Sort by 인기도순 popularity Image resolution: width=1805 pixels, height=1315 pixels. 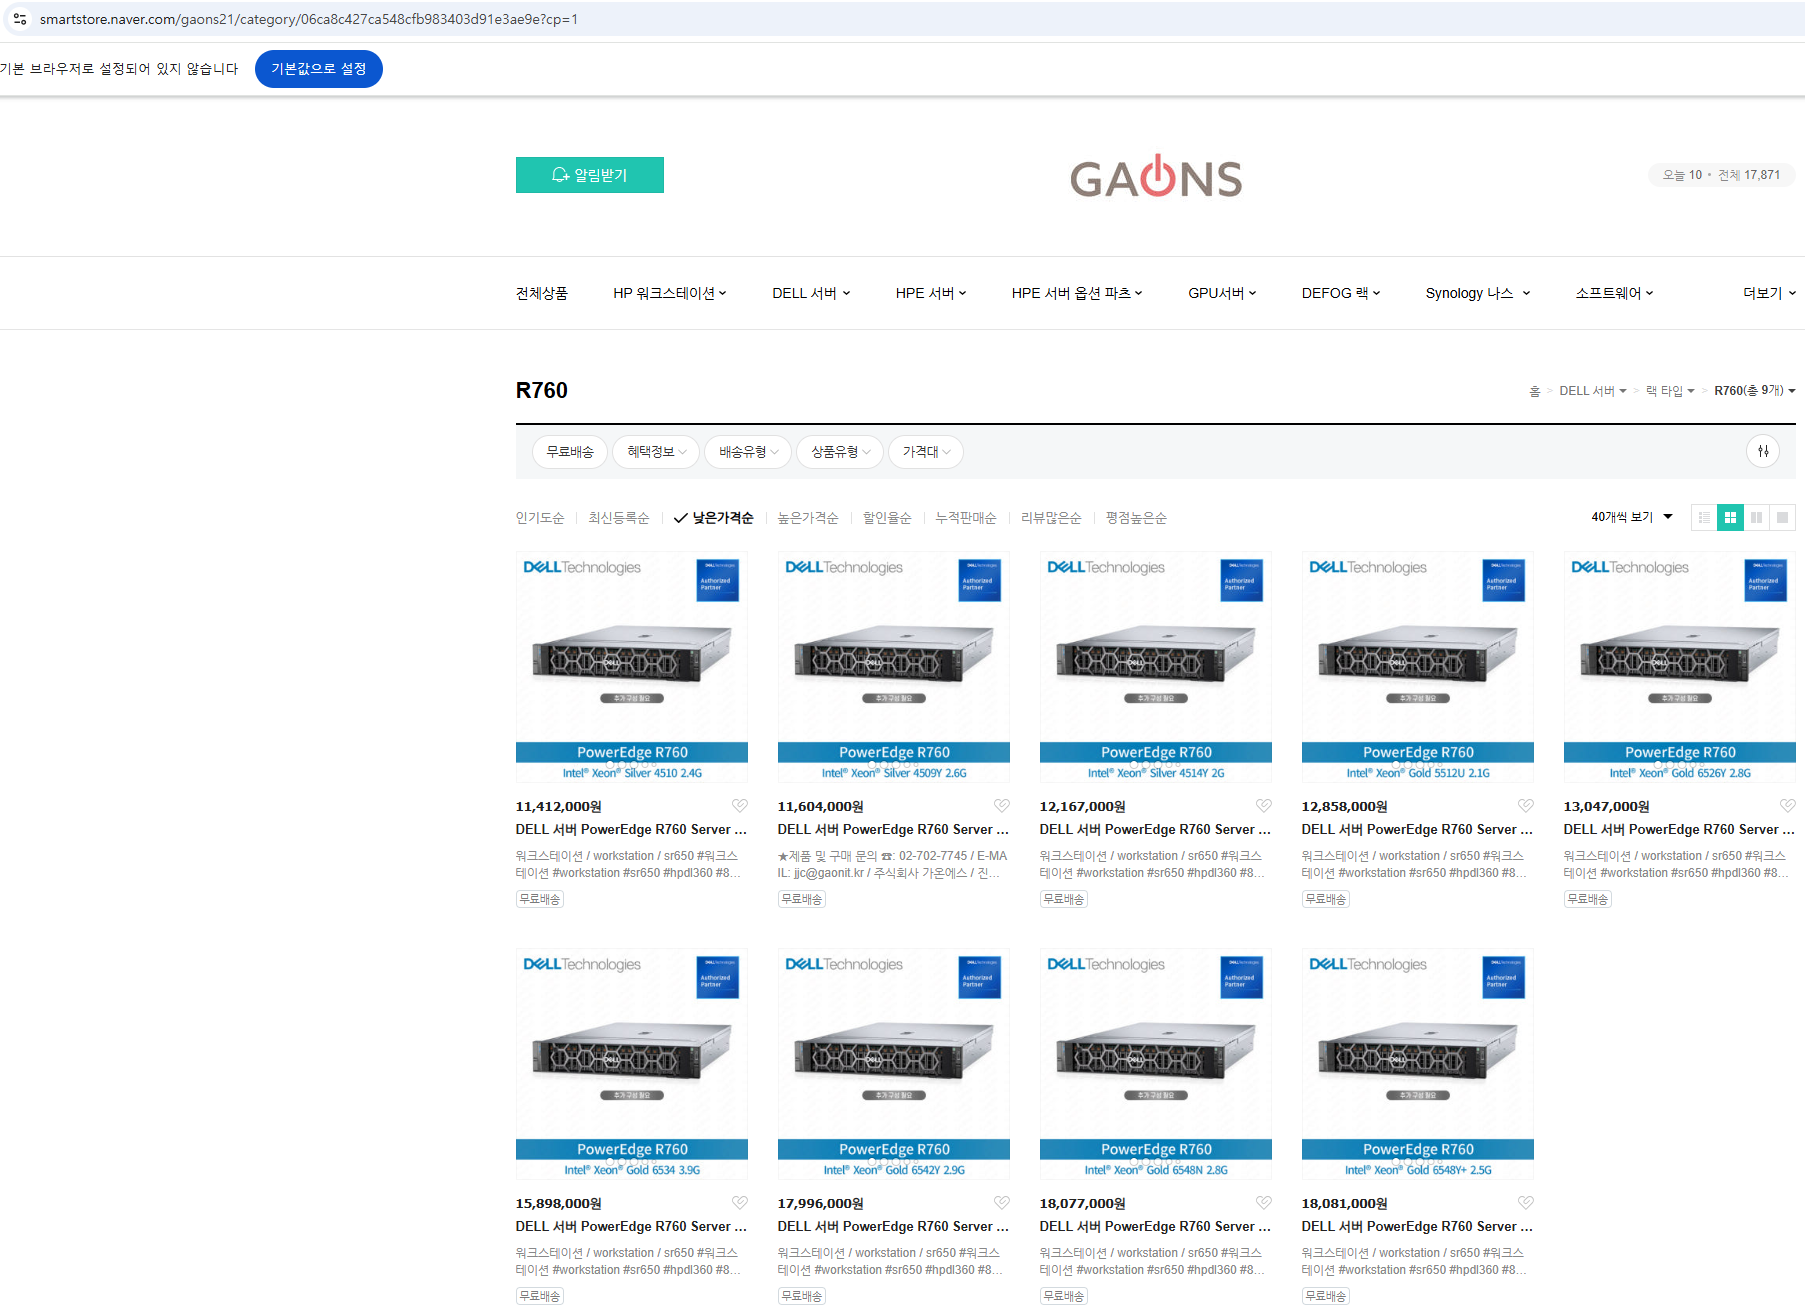coord(540,518)
